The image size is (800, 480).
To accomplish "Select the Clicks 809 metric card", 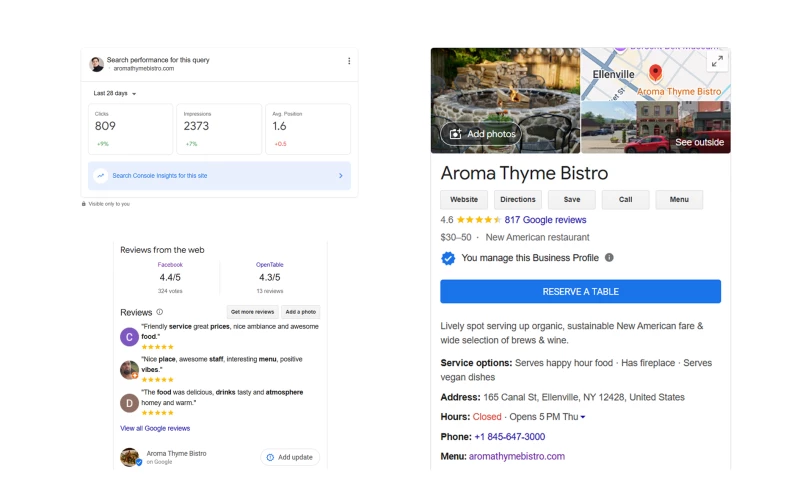I will 131,129.
